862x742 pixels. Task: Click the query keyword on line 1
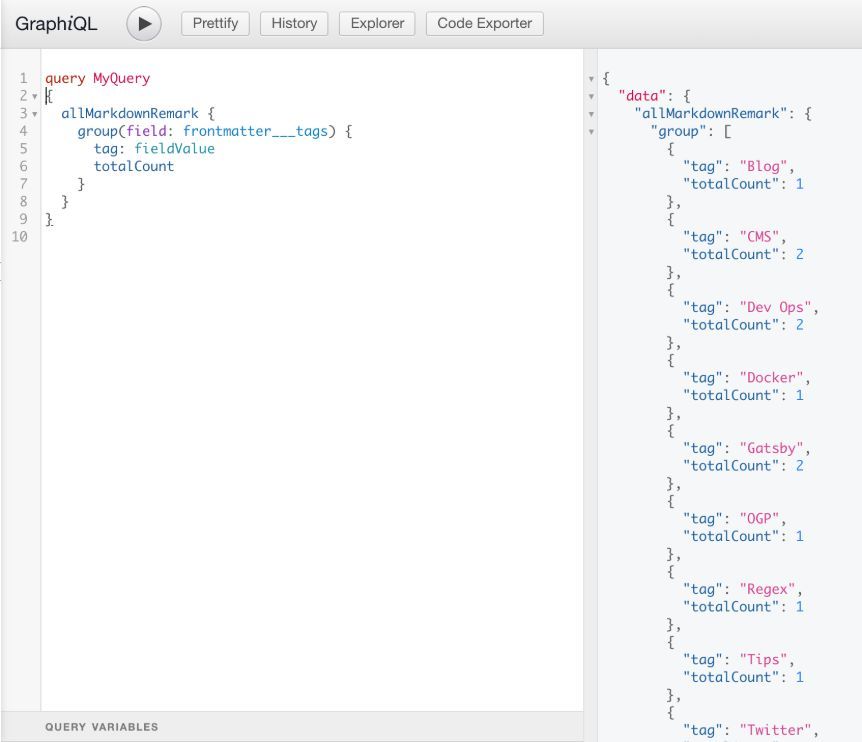(65, 79)
